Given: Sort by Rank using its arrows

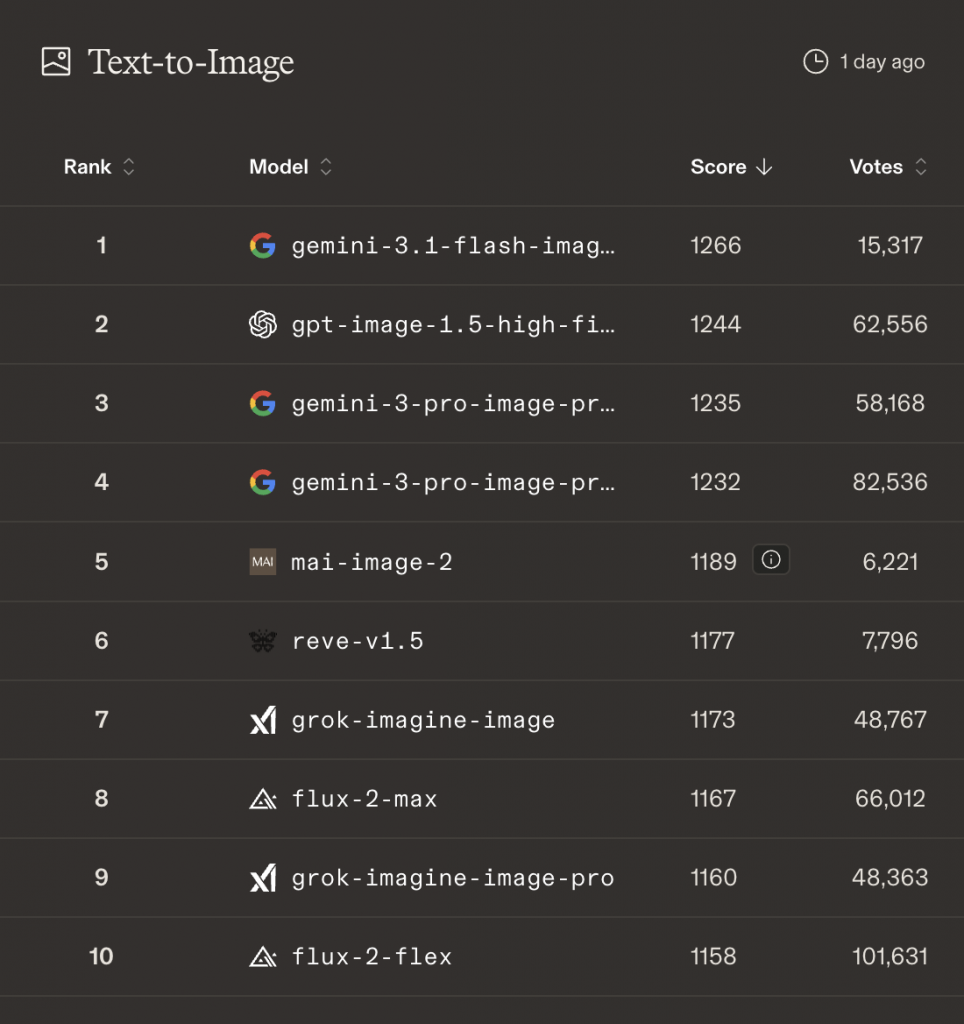Looking at the screenshot, I should point(128,167).
